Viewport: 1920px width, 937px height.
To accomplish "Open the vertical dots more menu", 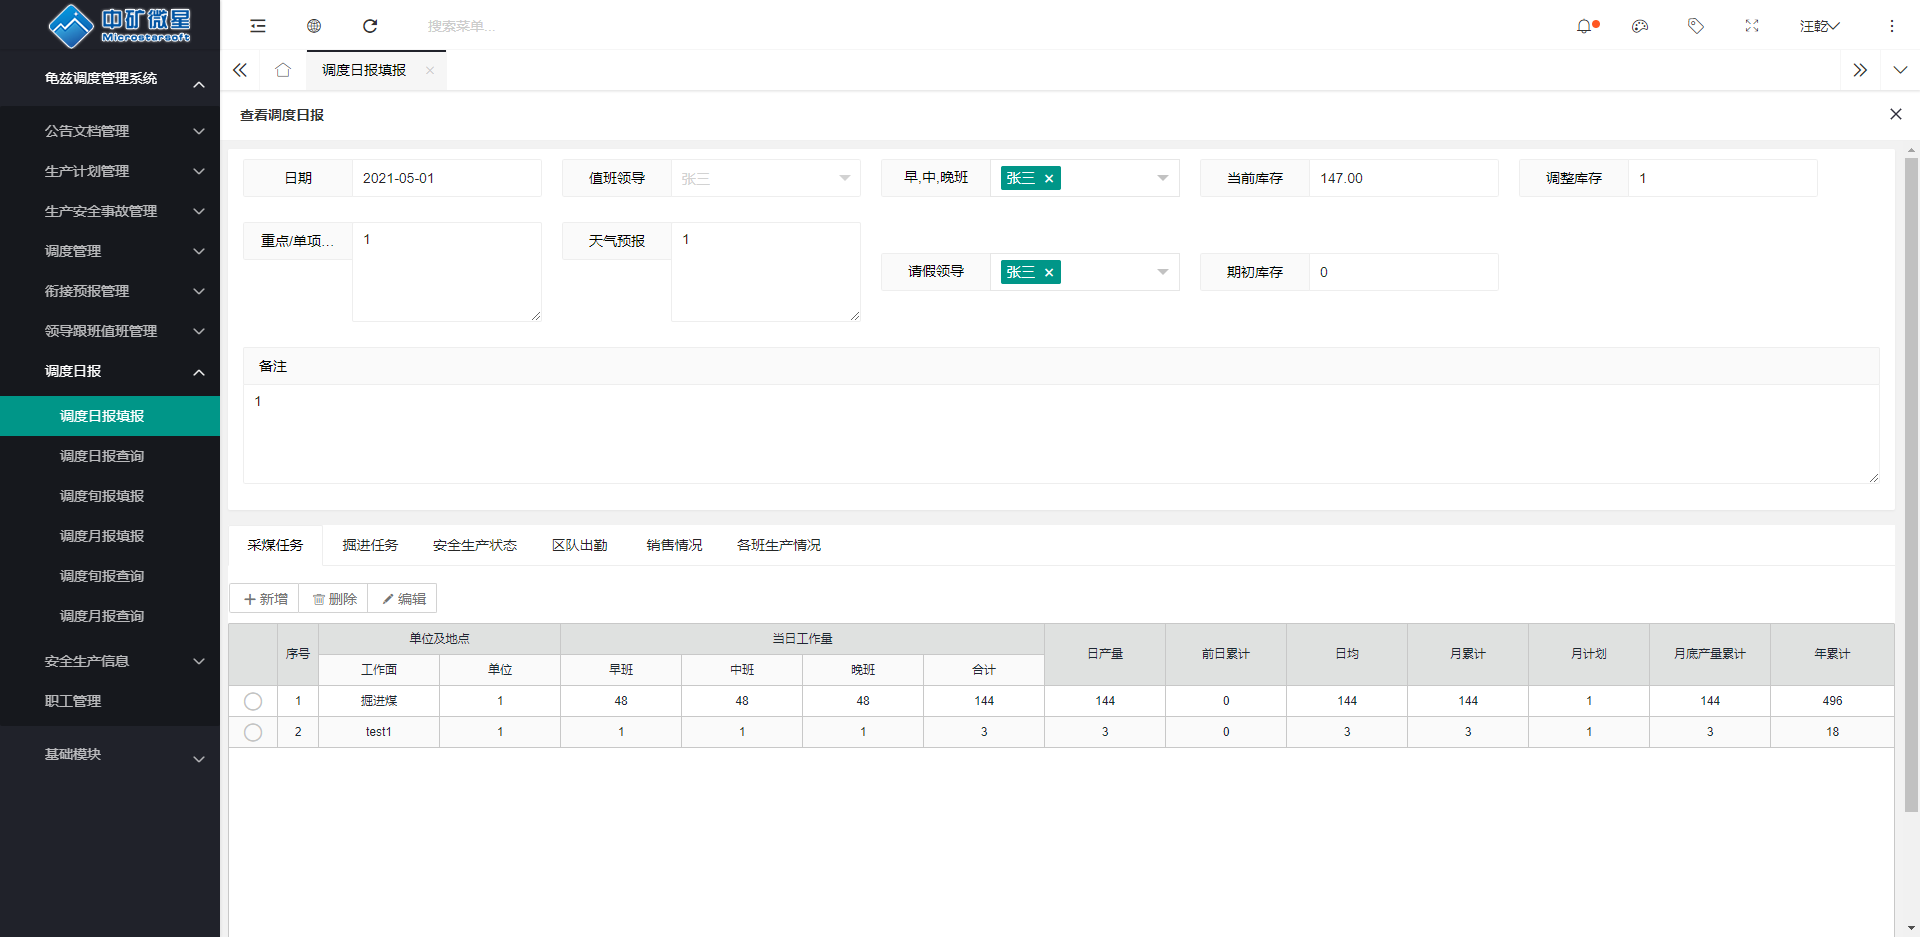I will 1892,26.
